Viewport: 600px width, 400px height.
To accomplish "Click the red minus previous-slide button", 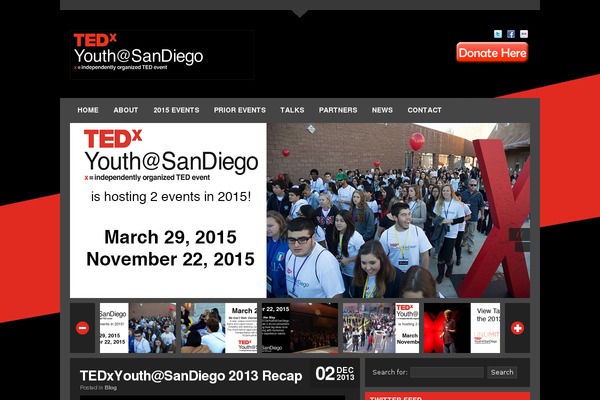I will click(82, 328).
